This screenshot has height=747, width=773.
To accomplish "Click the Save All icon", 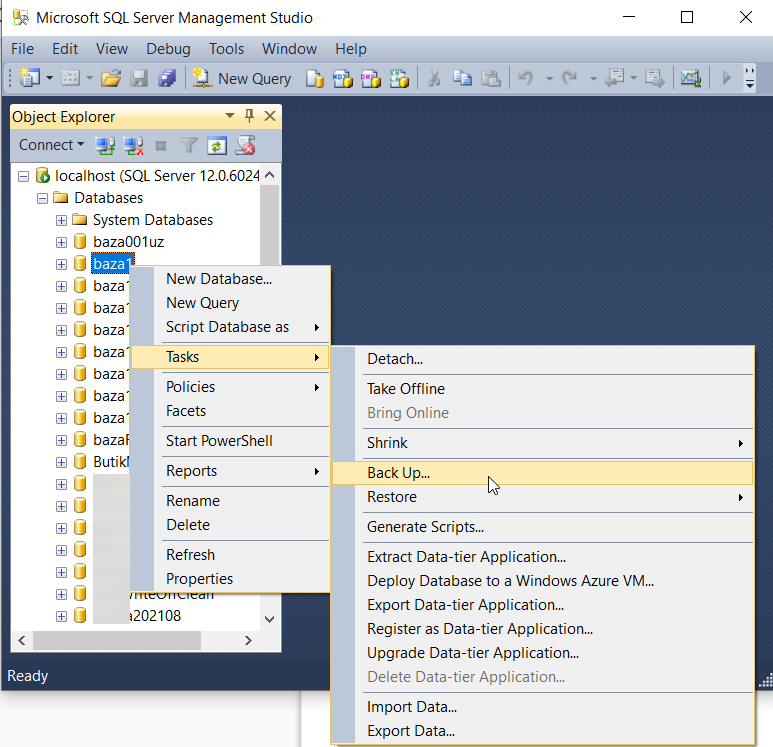I will pyautogui.click(x=167, y=78).
